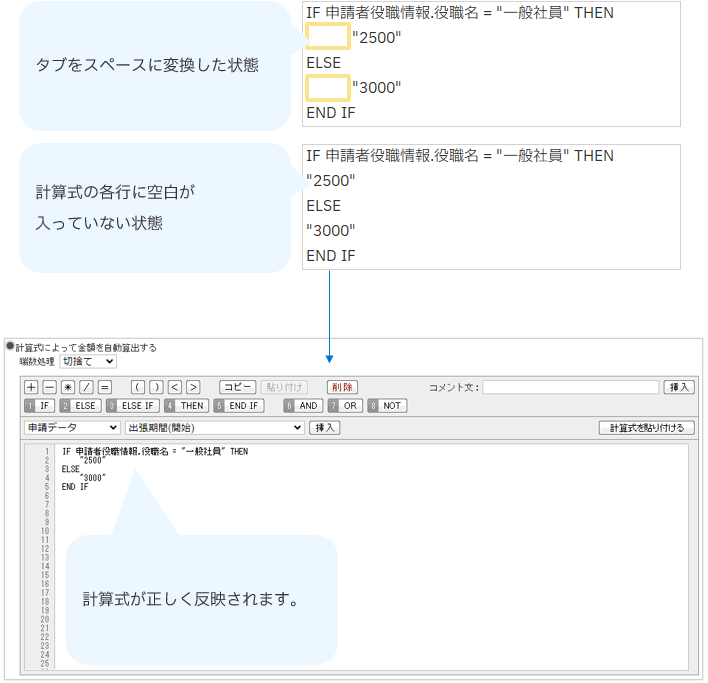Open the 端数処理 切捨て dropdown
The height and width of the screenshot is (683, 708).
(87, 361)
